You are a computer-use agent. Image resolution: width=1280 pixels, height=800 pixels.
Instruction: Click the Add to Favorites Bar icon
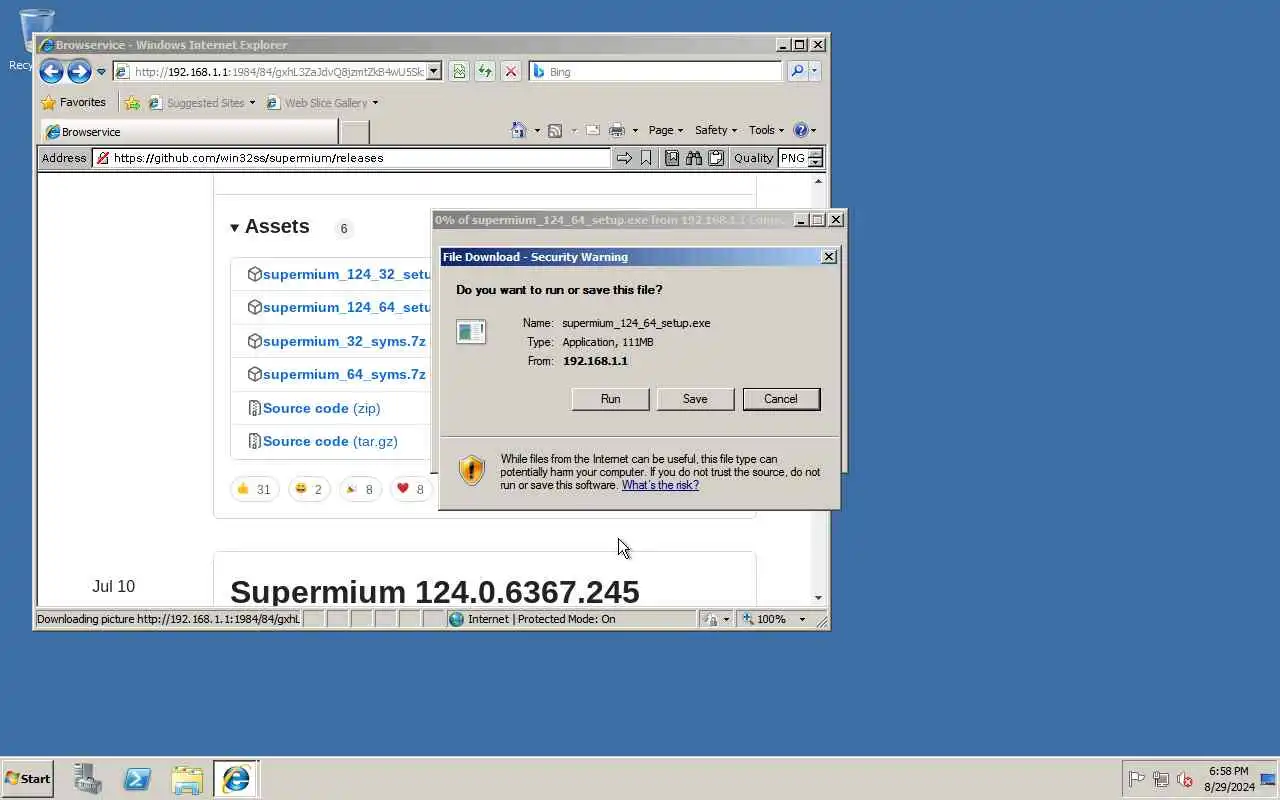[132, 102]
